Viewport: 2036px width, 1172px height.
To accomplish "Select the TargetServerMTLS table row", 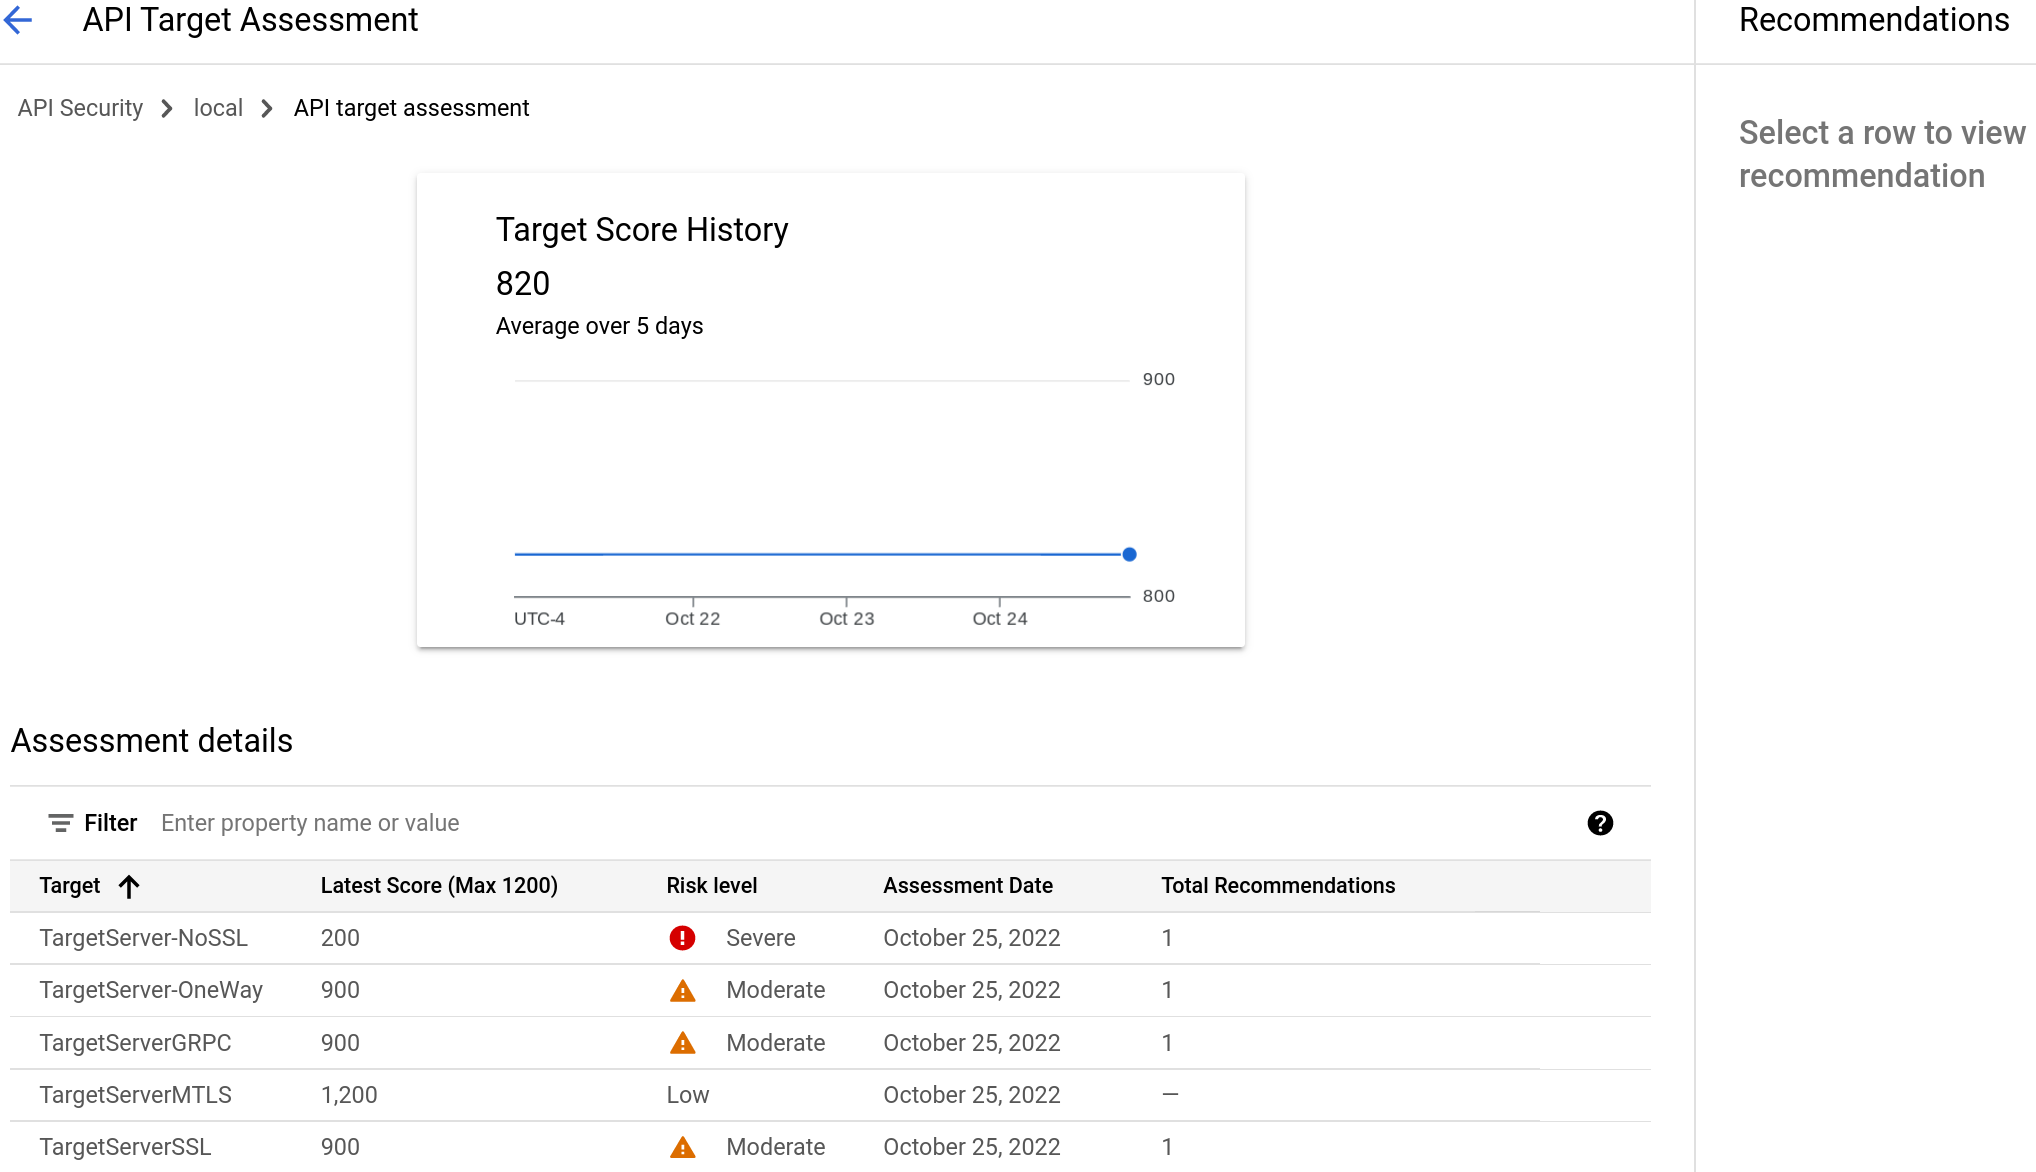I will tap(135, 1095).
